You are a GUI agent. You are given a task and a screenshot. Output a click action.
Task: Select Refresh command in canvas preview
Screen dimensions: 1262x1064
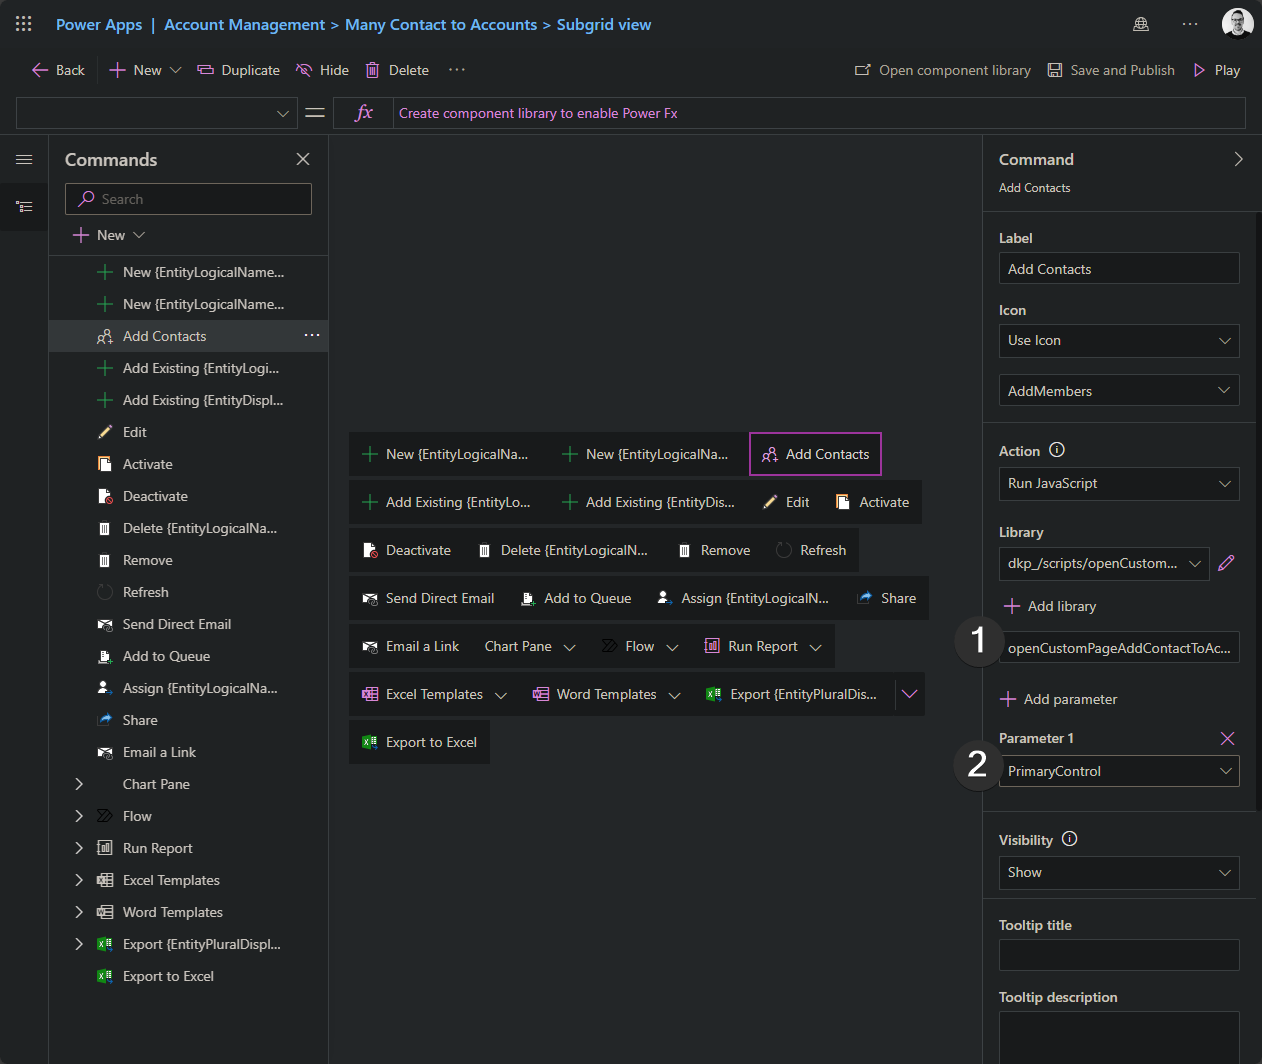click(811, 550)
